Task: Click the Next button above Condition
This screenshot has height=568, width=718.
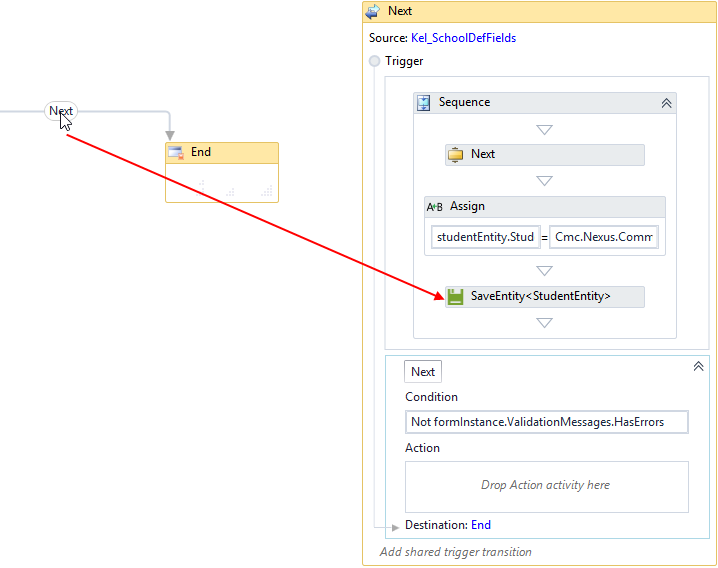Action: point(423,372)
